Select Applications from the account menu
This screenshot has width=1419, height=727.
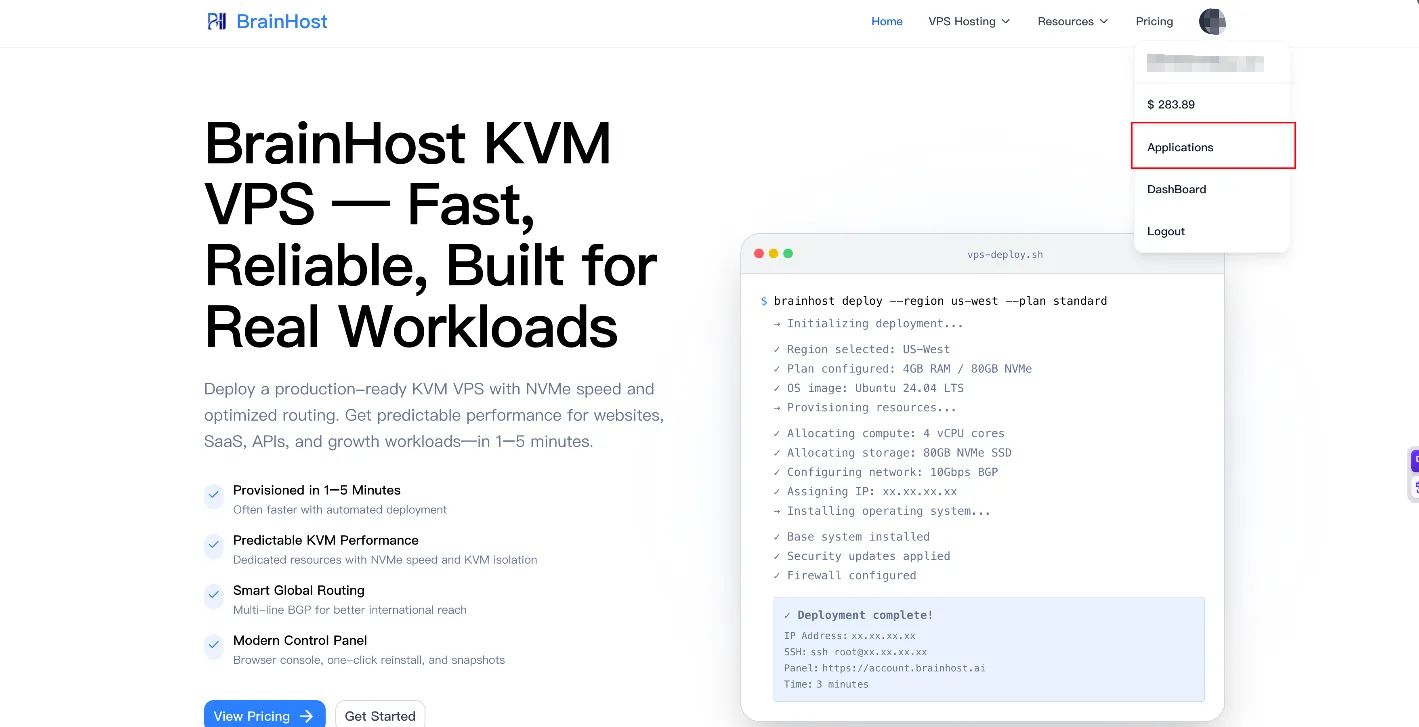[x=1179, y=147]
